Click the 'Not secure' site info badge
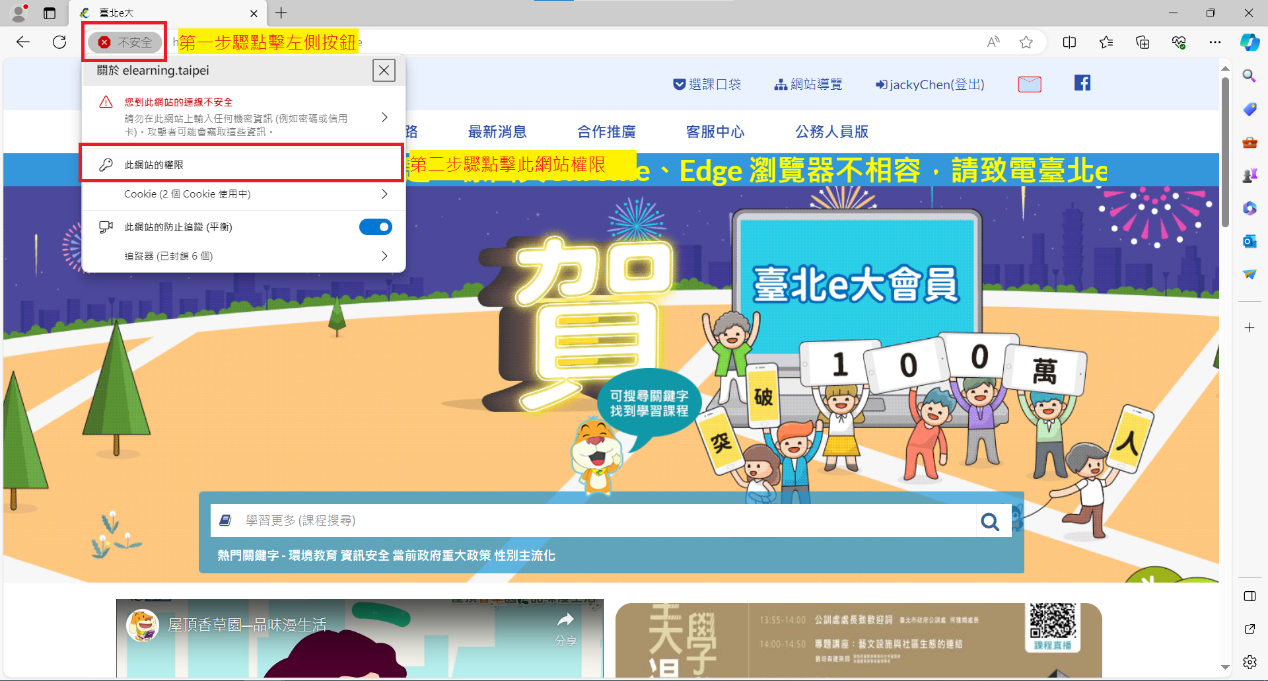 click(x=125, y=42)
